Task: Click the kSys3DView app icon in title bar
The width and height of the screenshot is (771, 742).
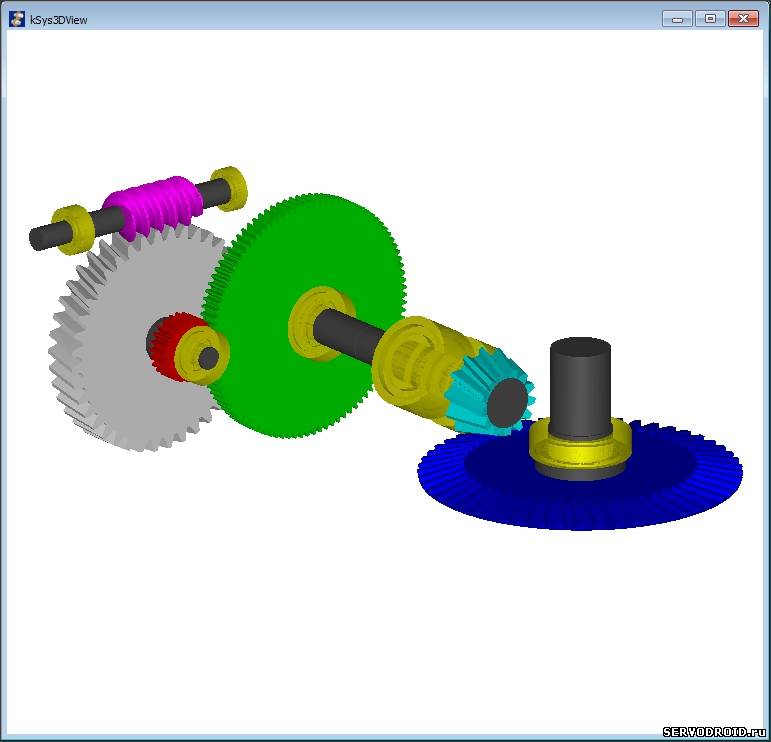Action: tap(17, 19)
